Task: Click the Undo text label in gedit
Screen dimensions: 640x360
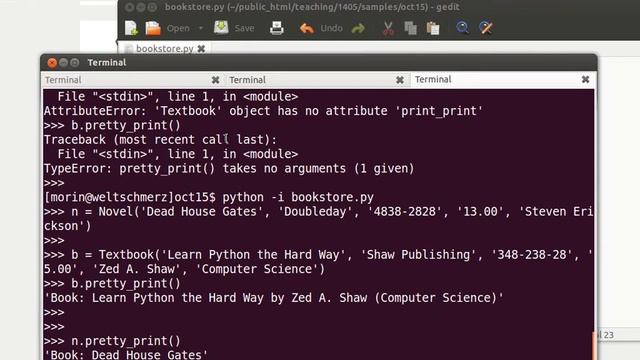Action: click(331, 28)
